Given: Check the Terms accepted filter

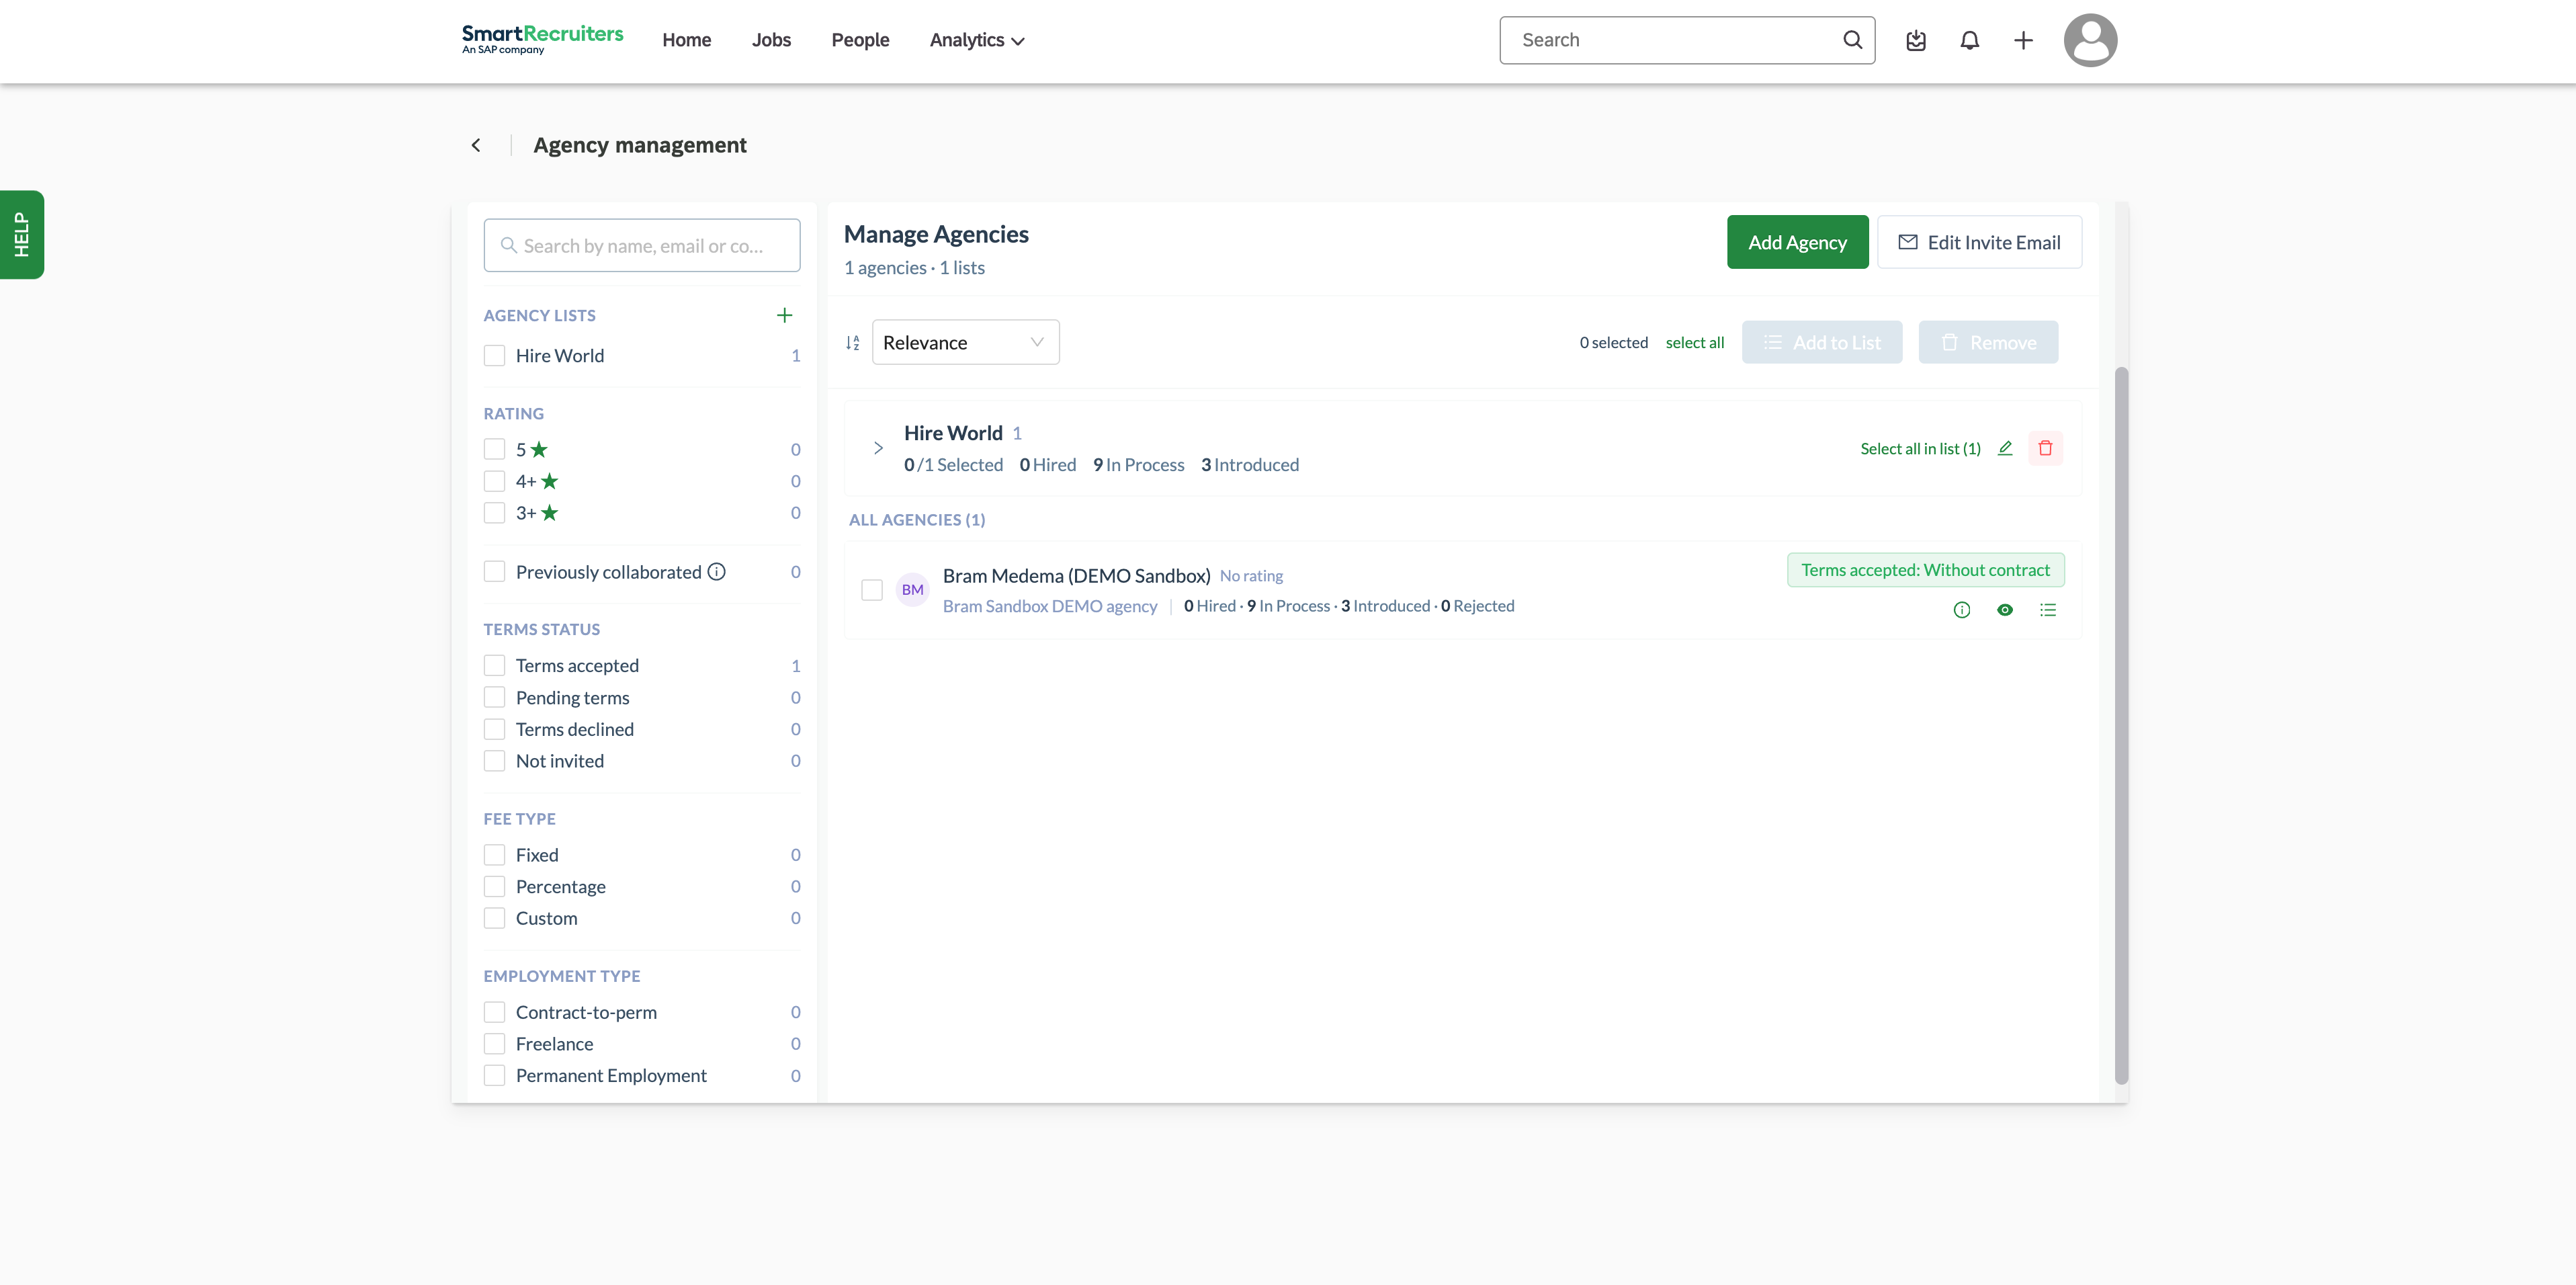Looking at the screenshot, I should click(494, 666).
